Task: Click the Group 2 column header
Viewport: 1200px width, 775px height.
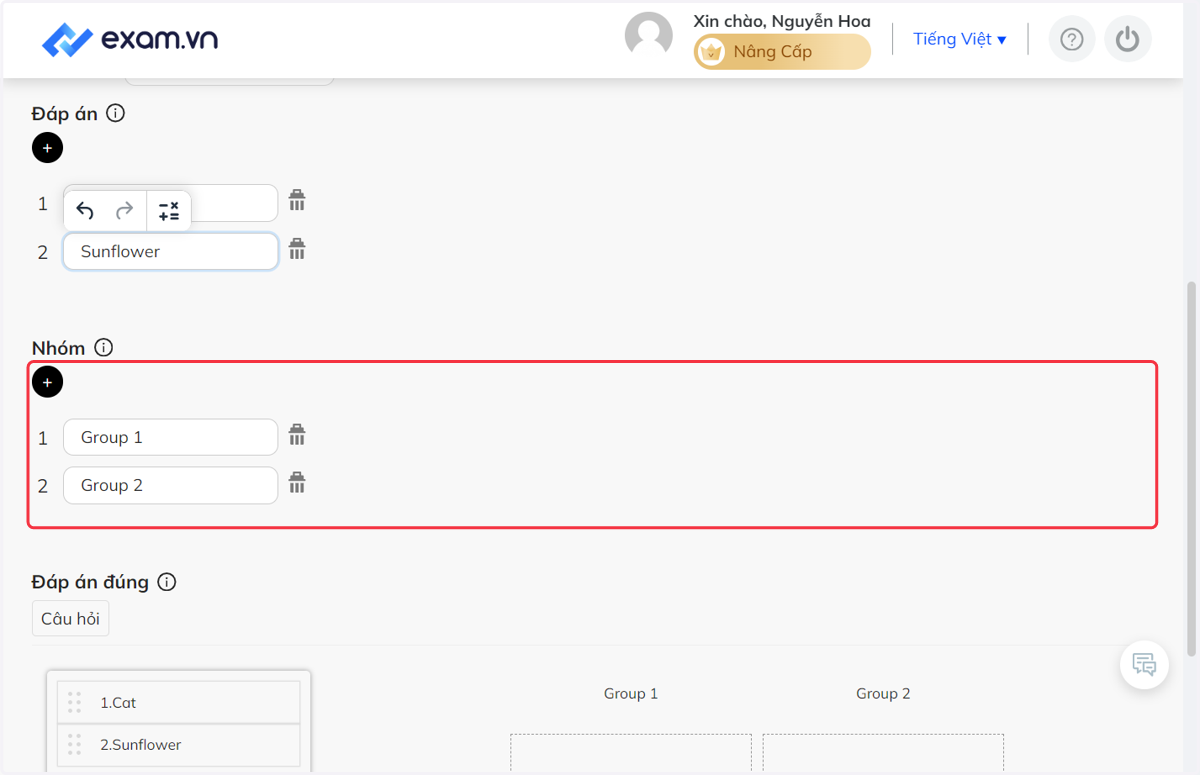Action: [x=883, y=693]
